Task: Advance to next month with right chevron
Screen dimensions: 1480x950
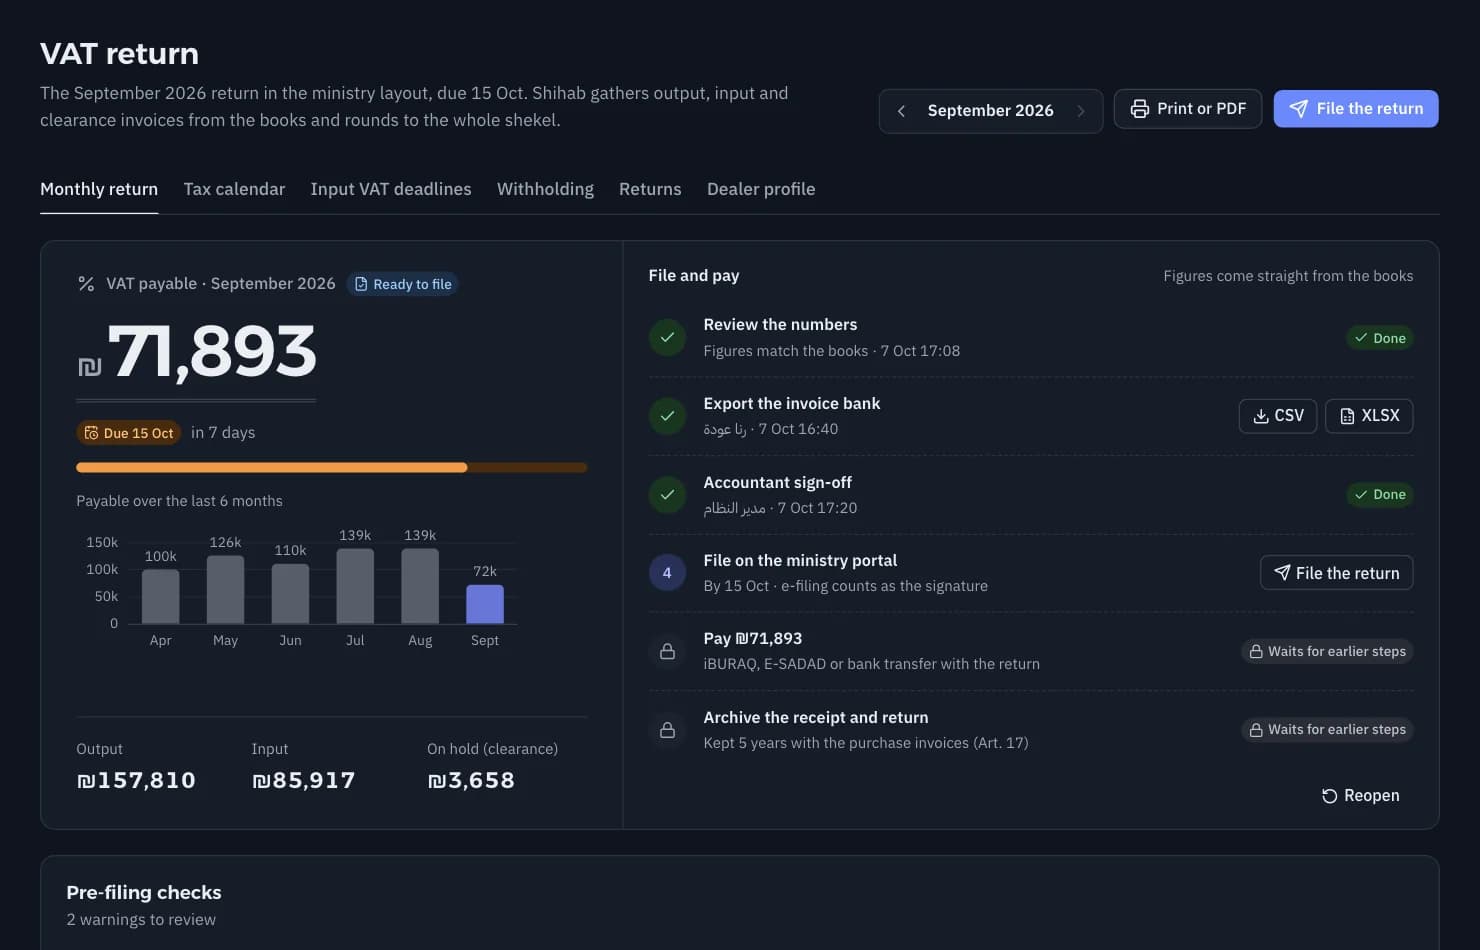Action: pos(1080,111)
